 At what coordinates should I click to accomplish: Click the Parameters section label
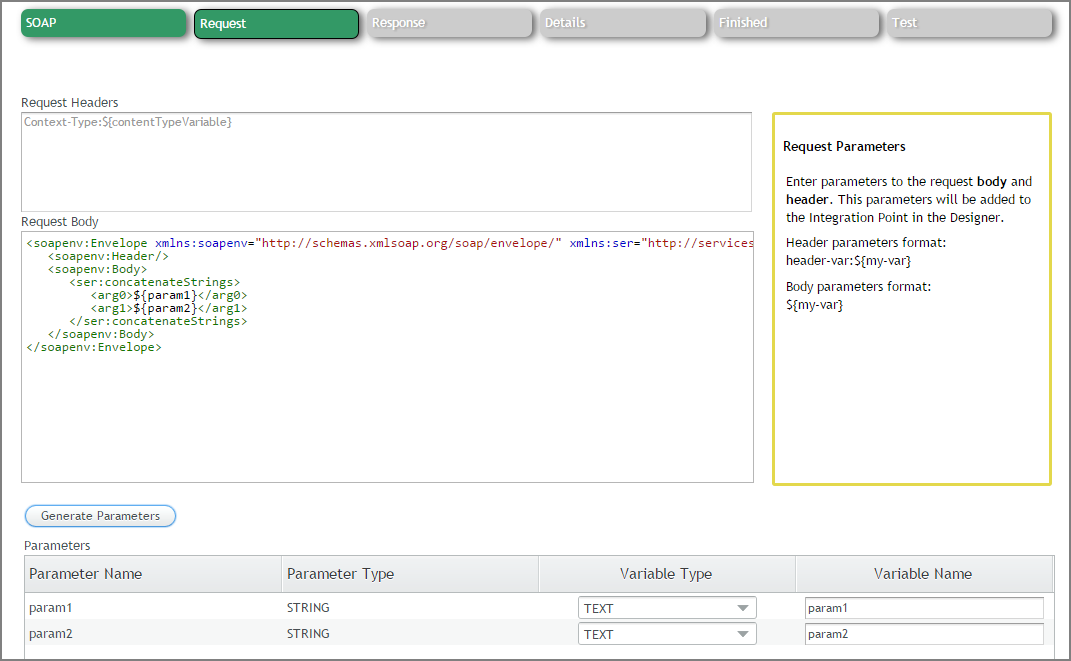[x=57, y=546]
